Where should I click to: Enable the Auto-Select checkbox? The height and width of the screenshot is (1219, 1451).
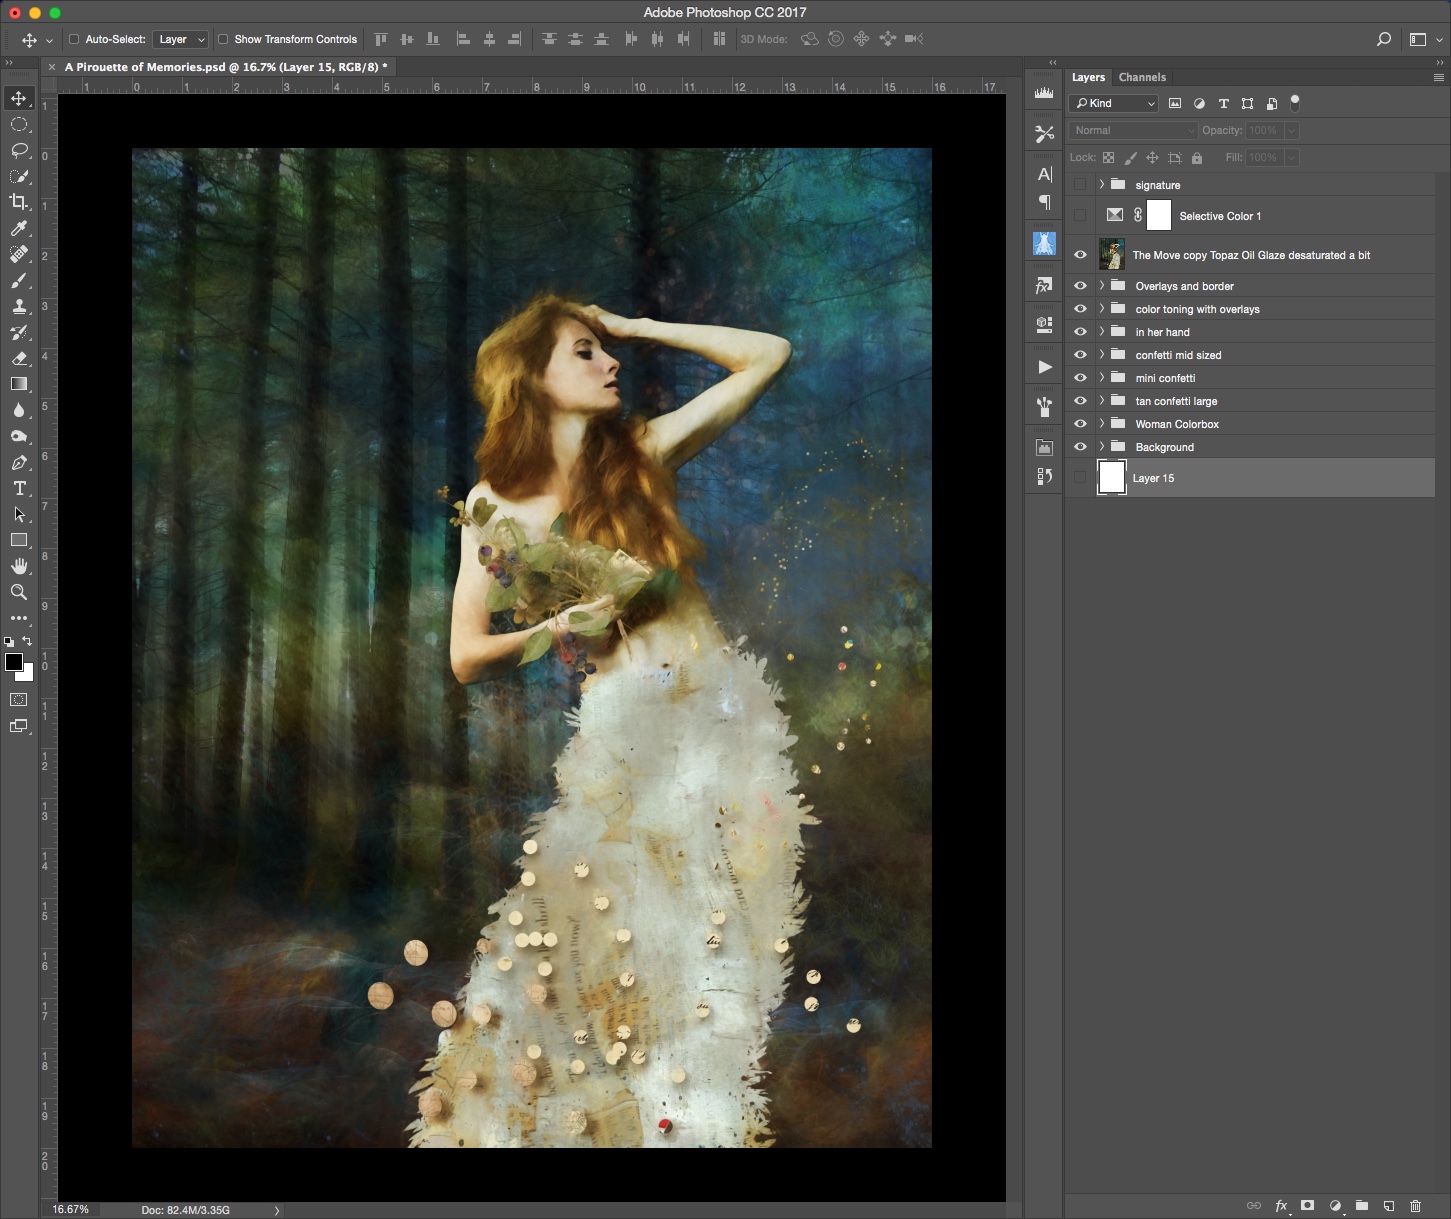[74, 39]
